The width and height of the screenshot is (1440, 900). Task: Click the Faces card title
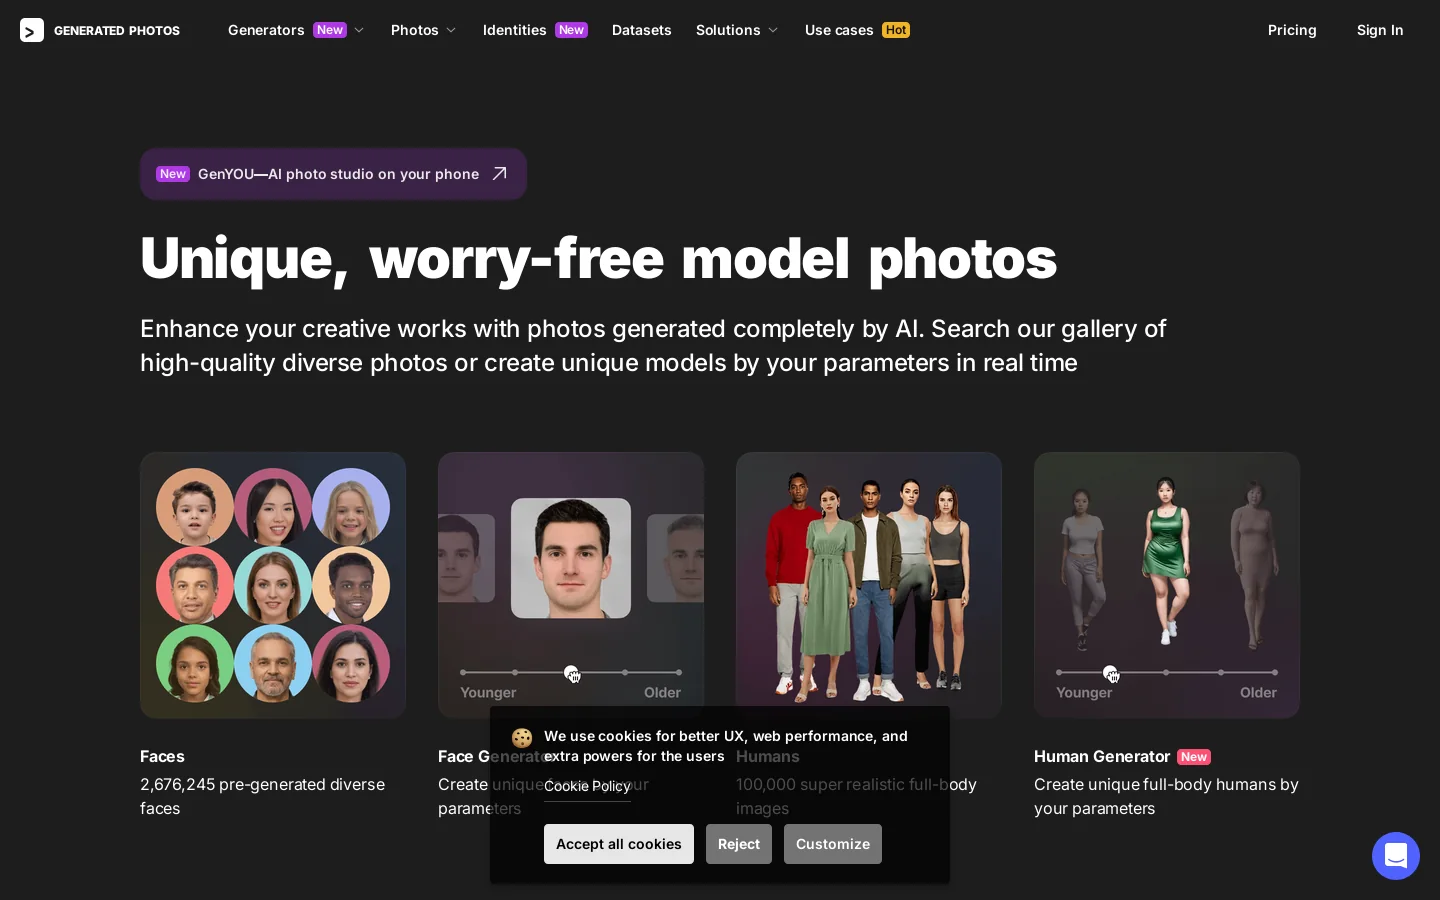(162, 757)
